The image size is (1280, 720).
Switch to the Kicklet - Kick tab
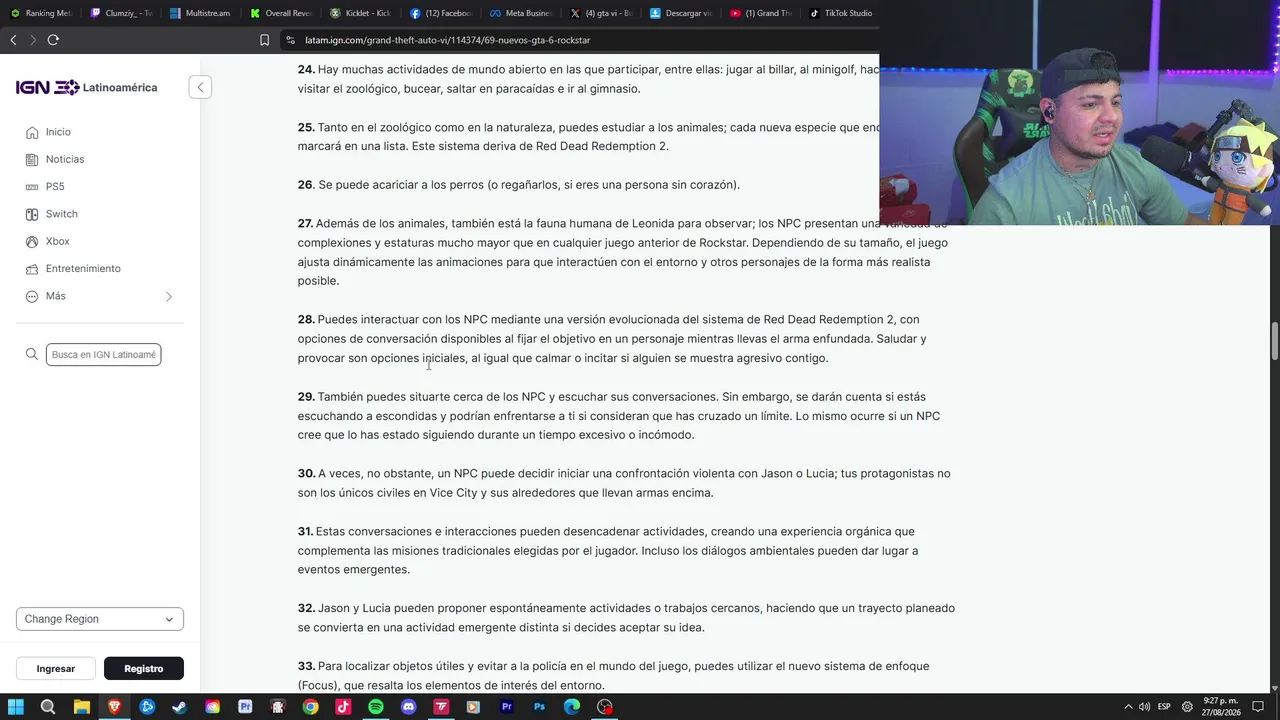point(361,13)
